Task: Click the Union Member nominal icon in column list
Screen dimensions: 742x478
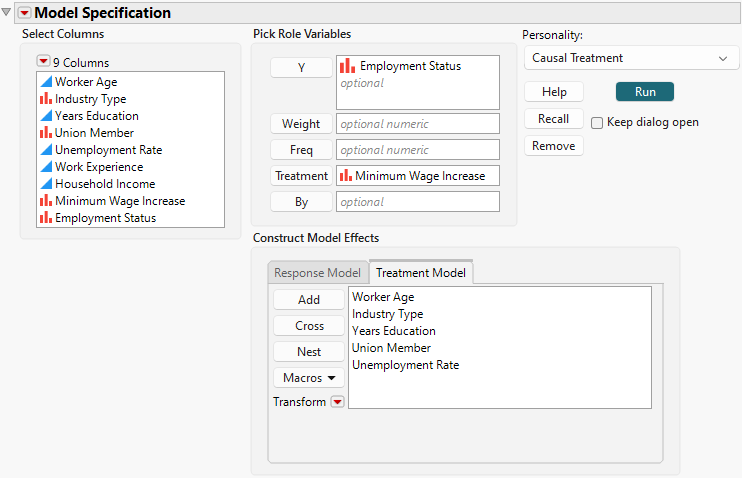Action: [45, 133]
